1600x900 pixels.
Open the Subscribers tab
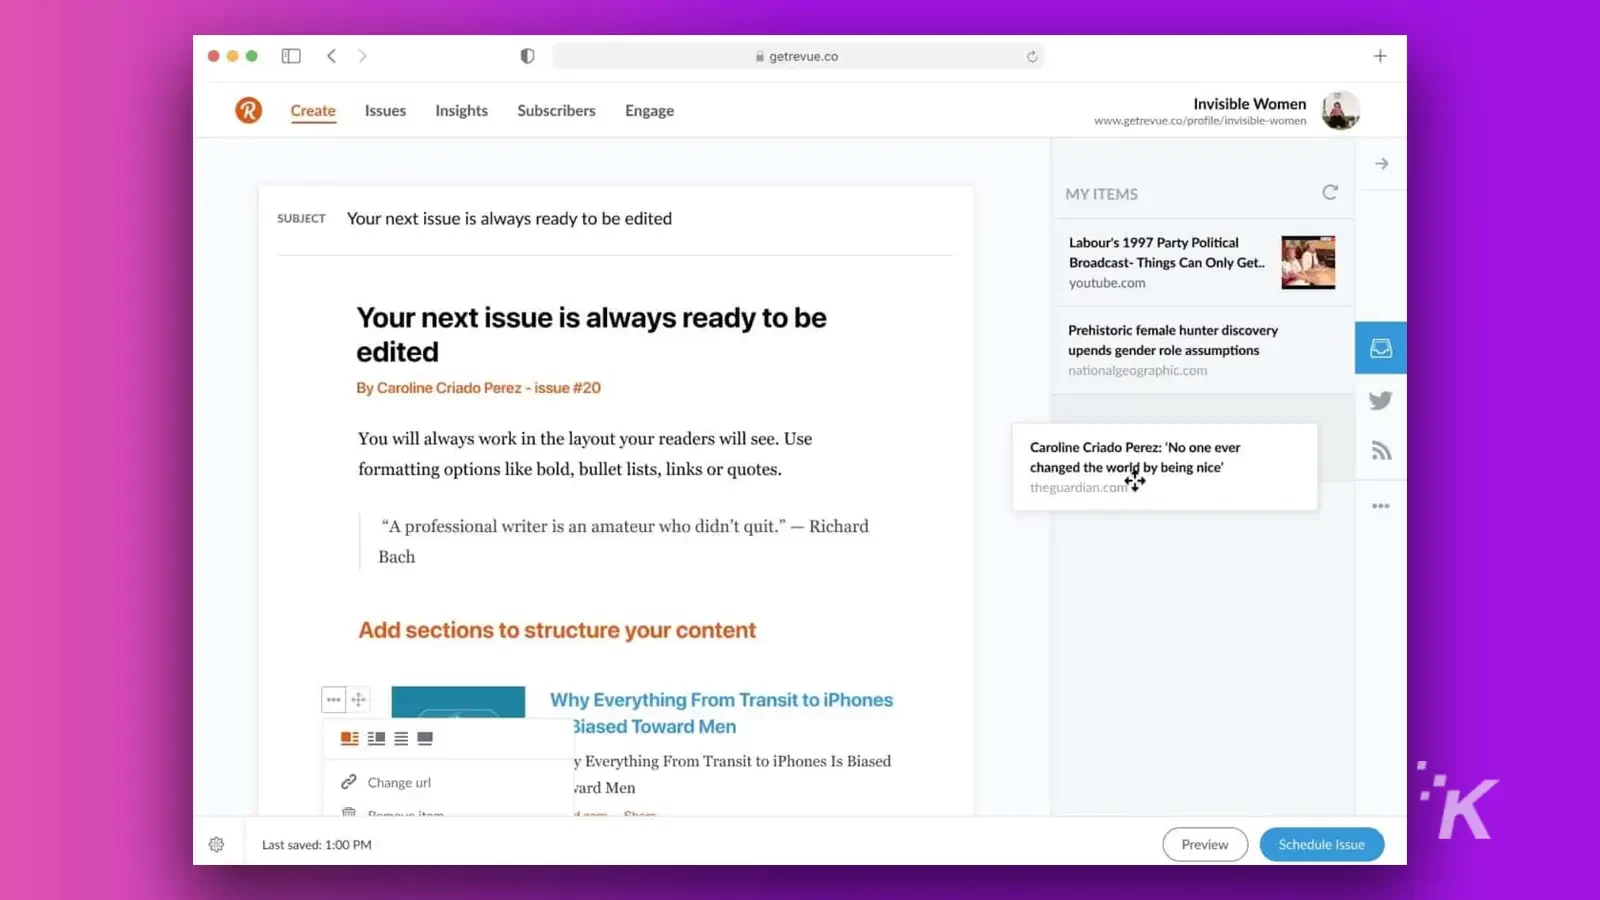[556, 111]
